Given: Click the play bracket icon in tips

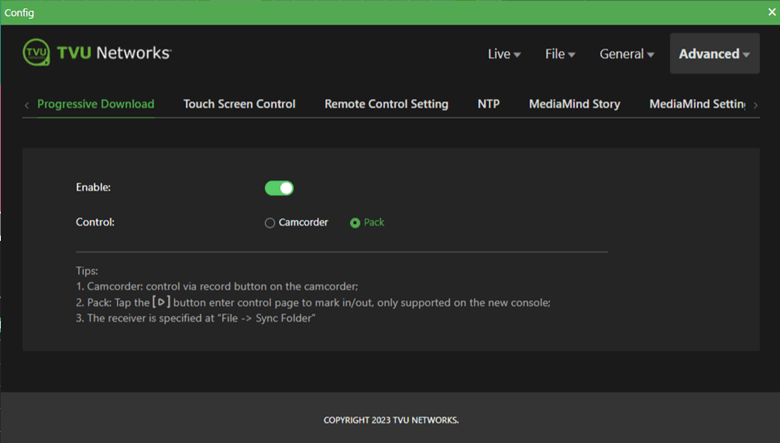Looking at the screenshot, I should coord(161,302).
